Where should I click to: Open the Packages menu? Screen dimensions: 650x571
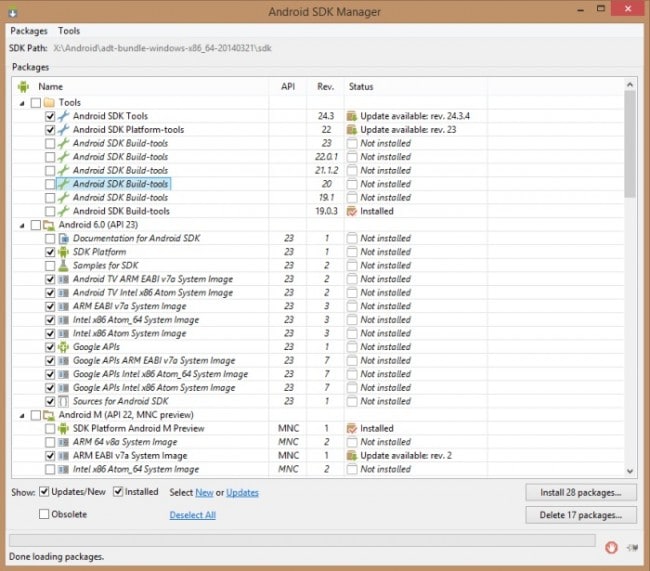(29, 31)
